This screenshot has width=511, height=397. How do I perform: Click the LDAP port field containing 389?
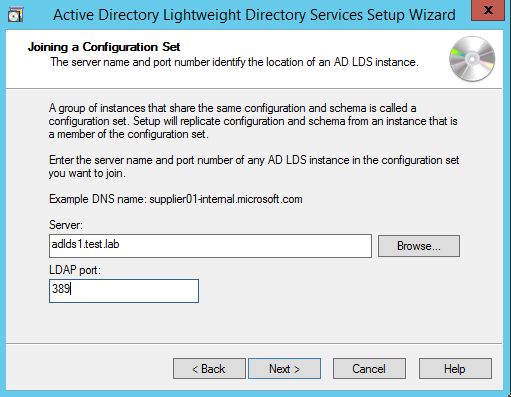124,291
